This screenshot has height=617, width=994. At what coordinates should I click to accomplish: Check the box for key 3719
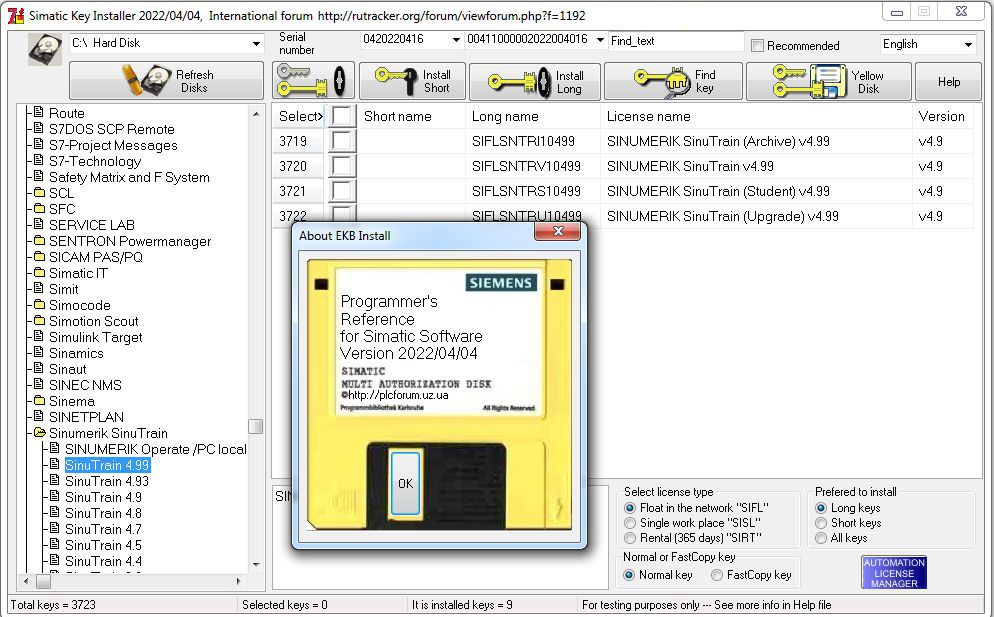pos(342,141)
